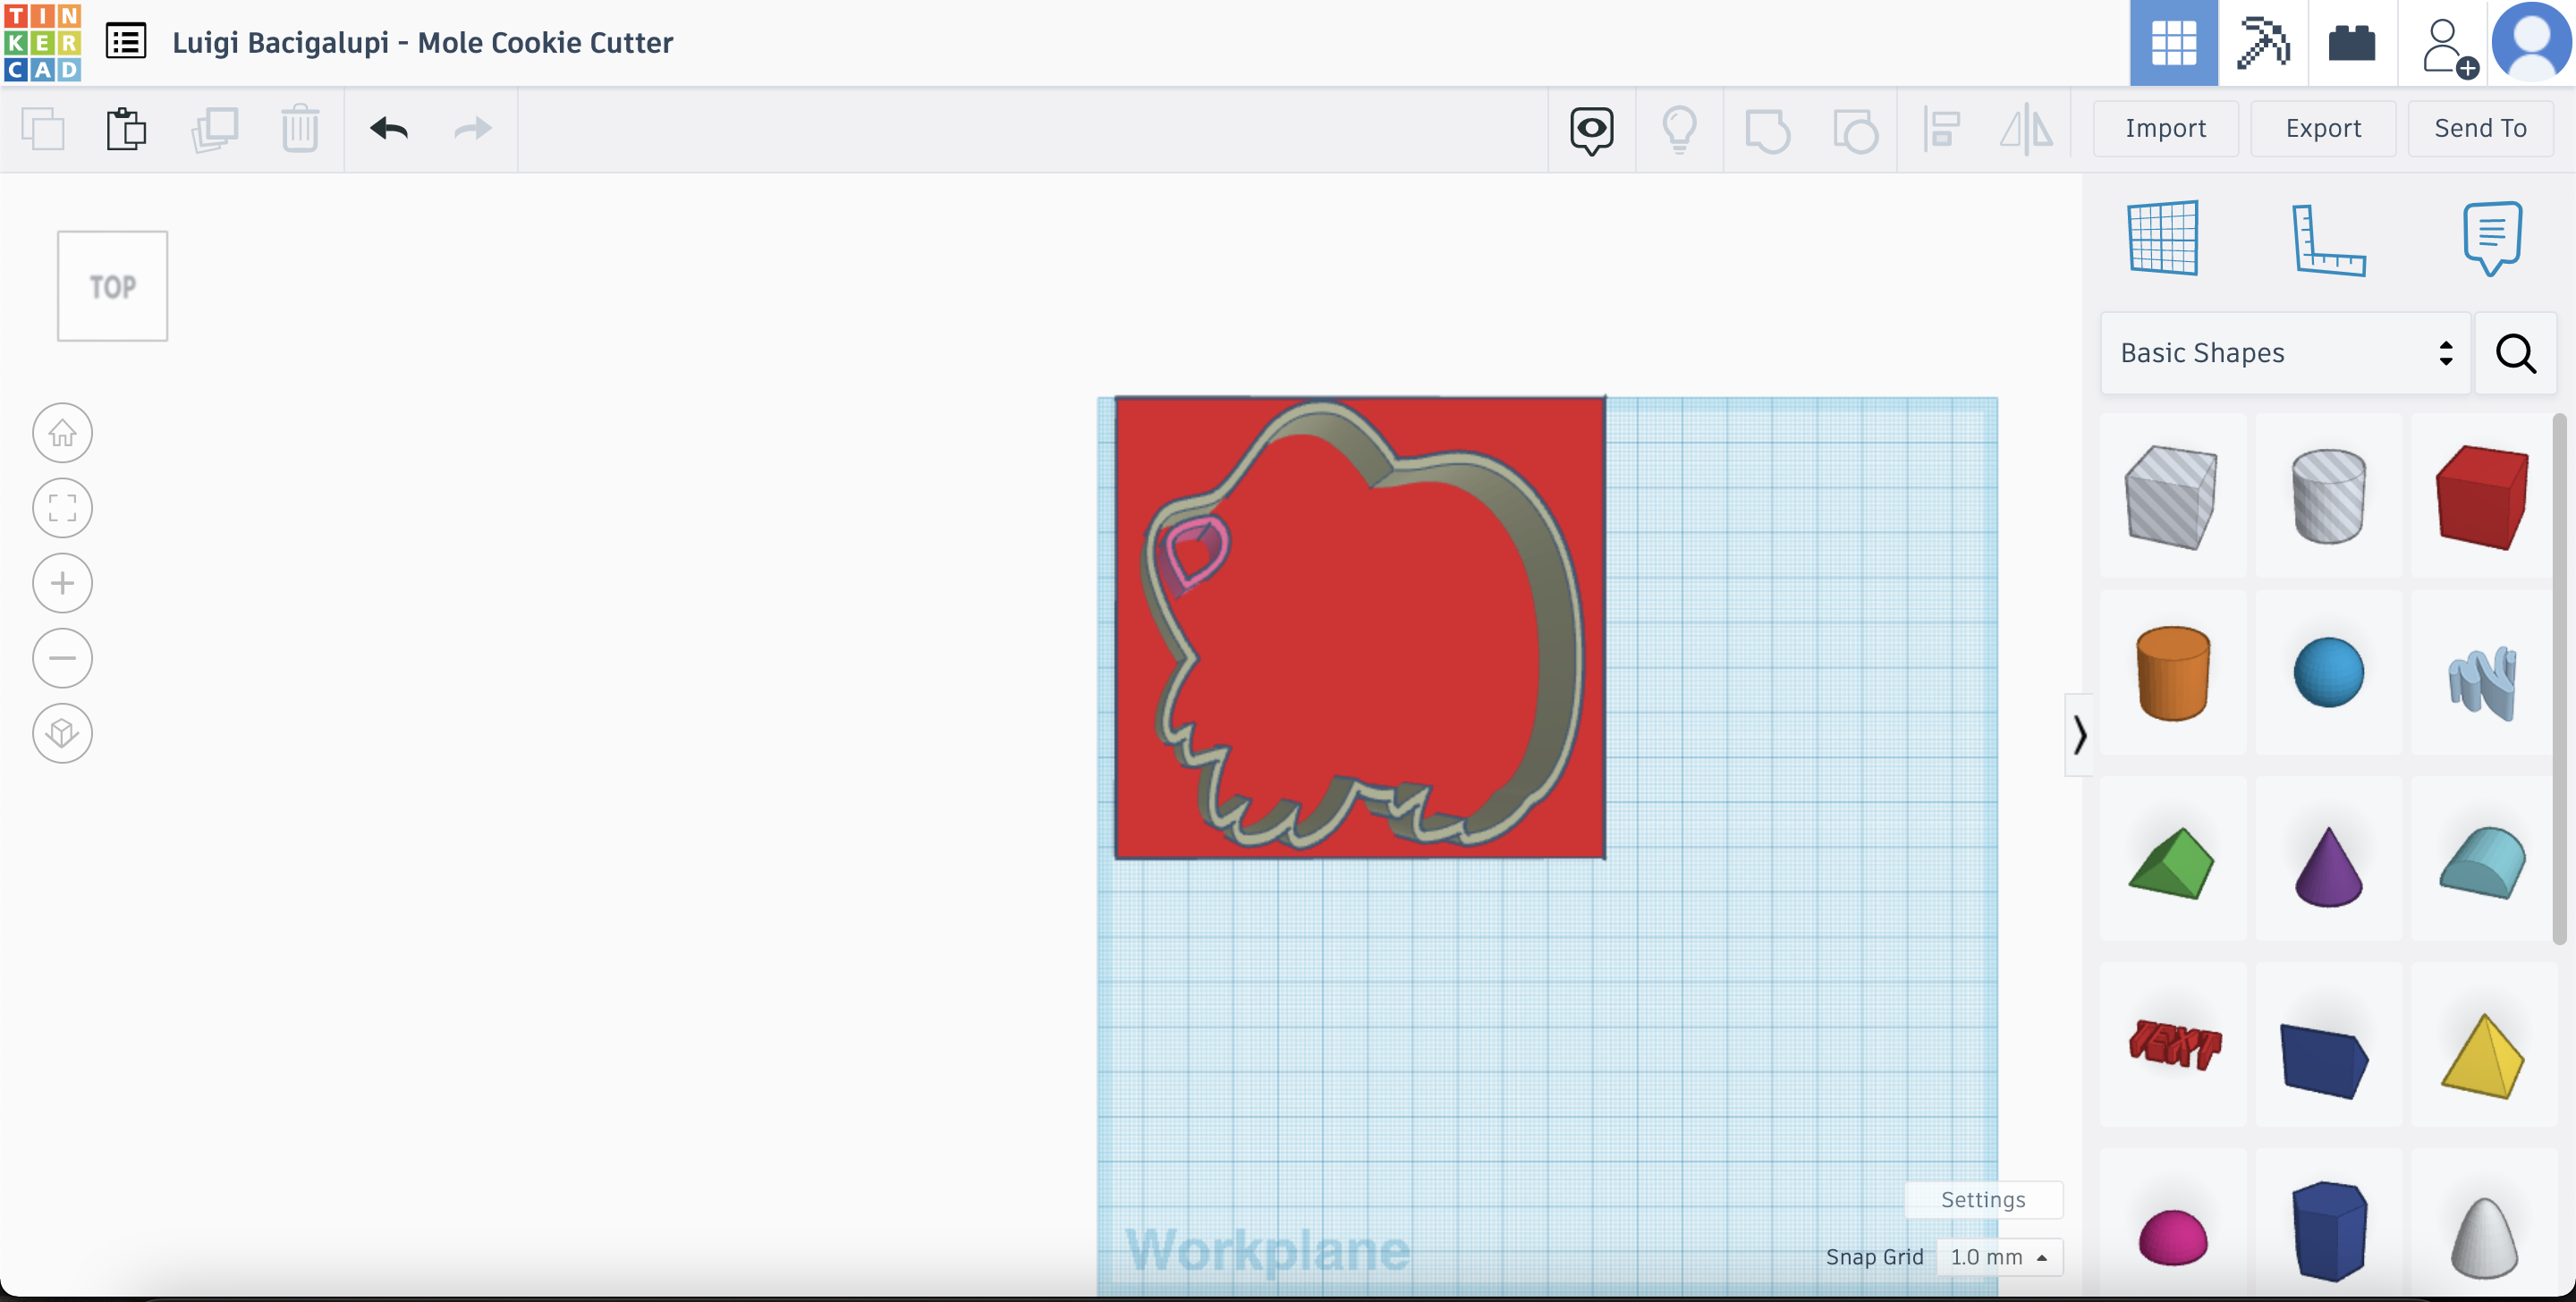Screen dimensions: 2576x1302
Task: Select the Workplane tool icon
Action: pyautogui.click(x=2163, y=238)
